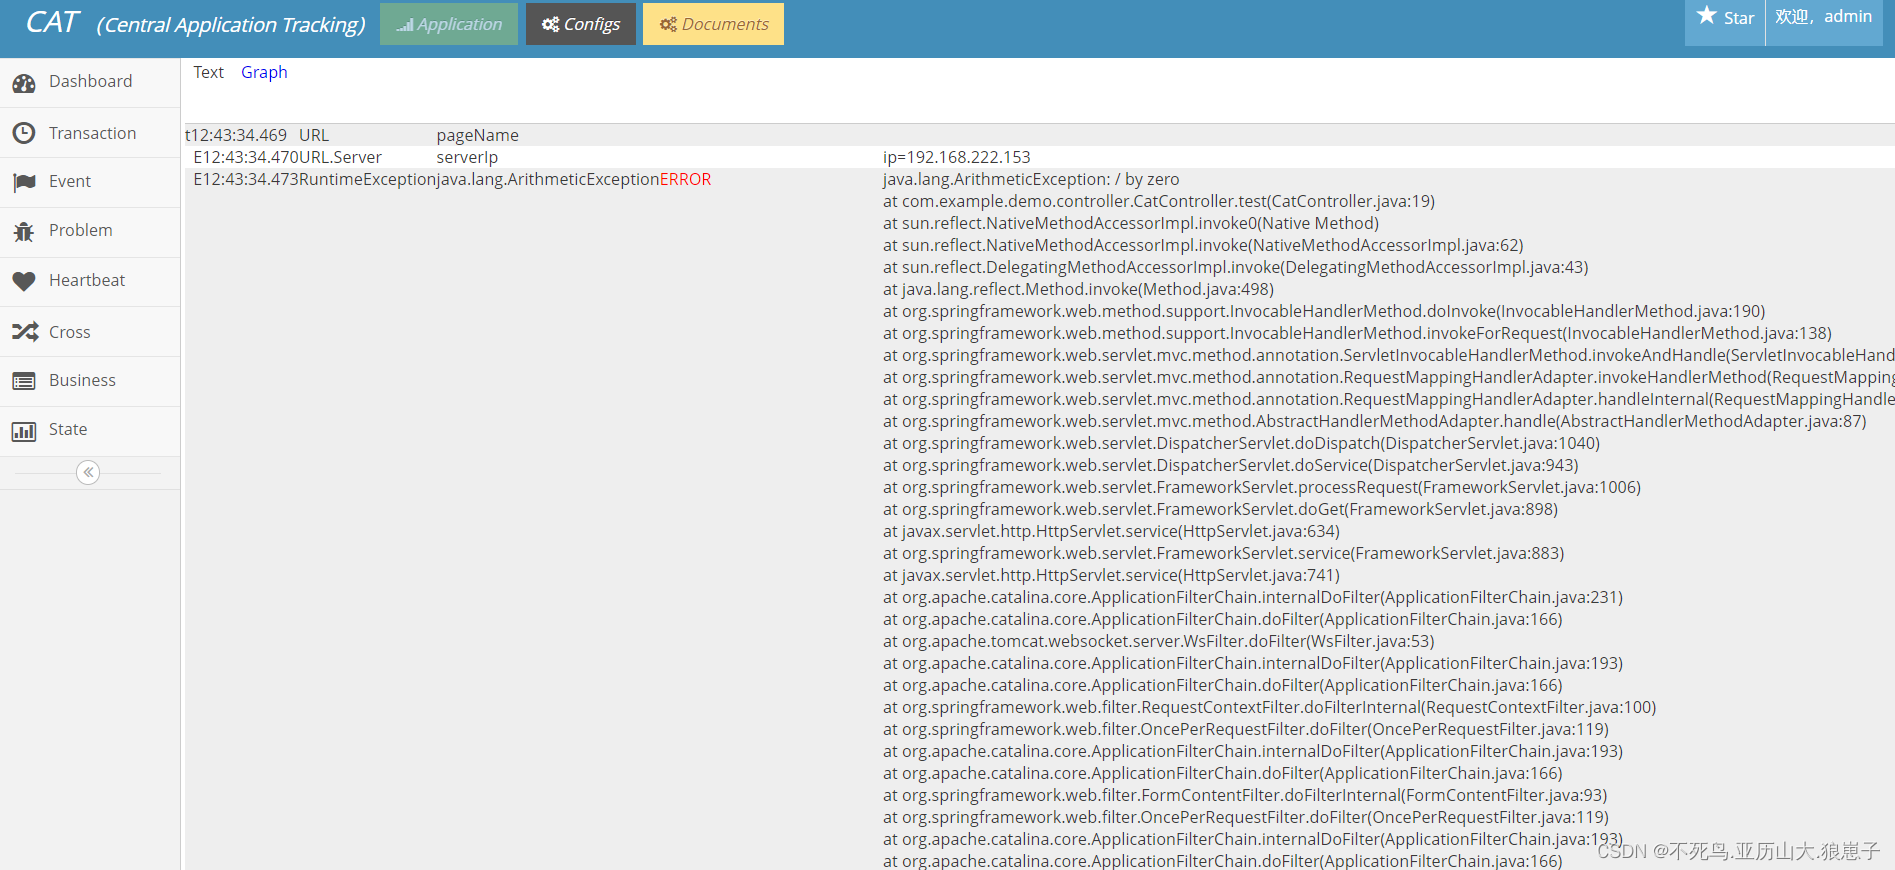Click the (Central Application Tracking) subtitle

pos(231,25)
